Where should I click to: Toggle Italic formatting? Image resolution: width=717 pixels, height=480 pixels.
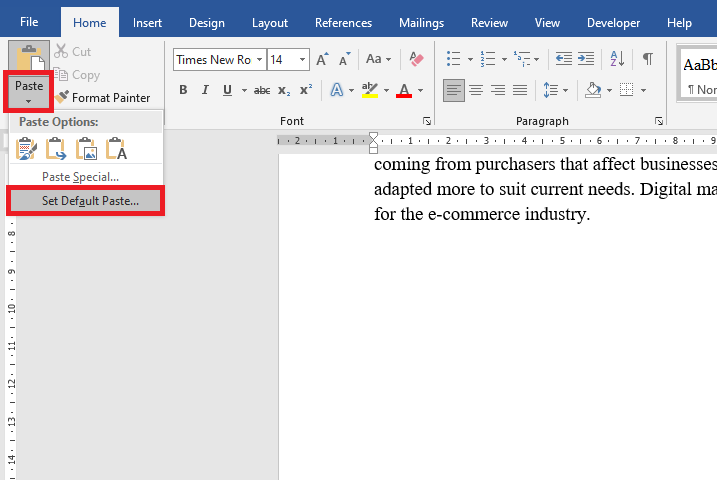point(205,90)
